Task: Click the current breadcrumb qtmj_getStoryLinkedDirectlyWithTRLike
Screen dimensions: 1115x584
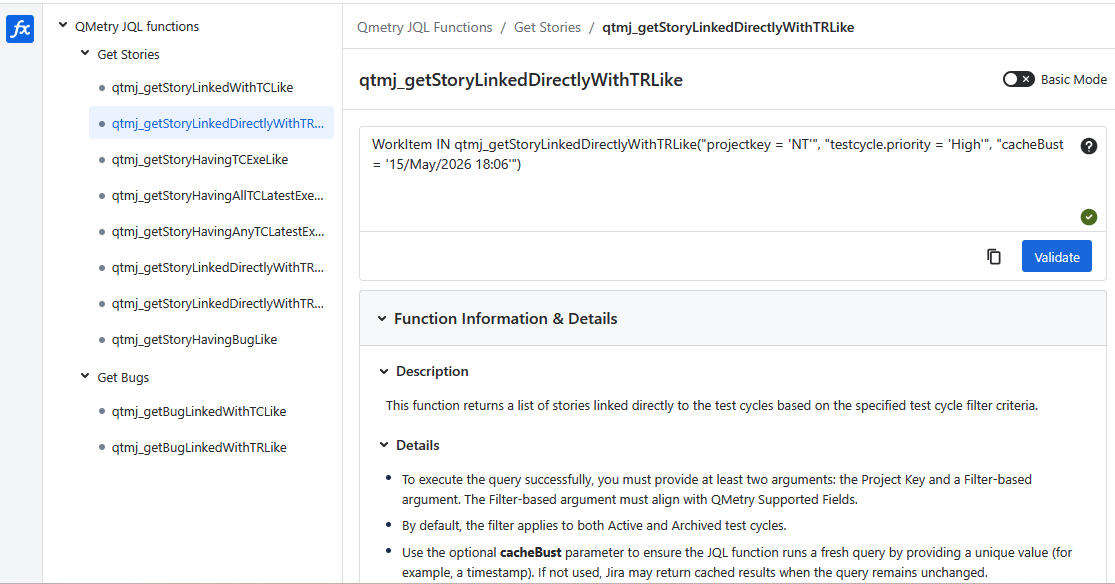Action: tap(728, 27)
